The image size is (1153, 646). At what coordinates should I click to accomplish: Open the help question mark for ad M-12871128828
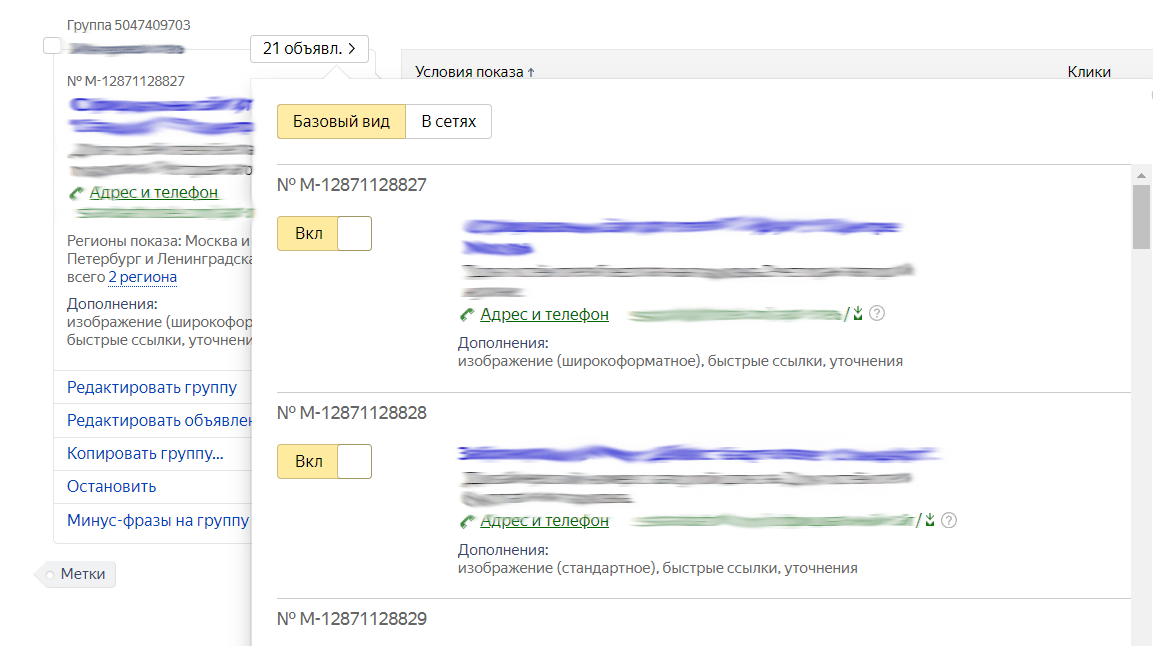[949, 520]
